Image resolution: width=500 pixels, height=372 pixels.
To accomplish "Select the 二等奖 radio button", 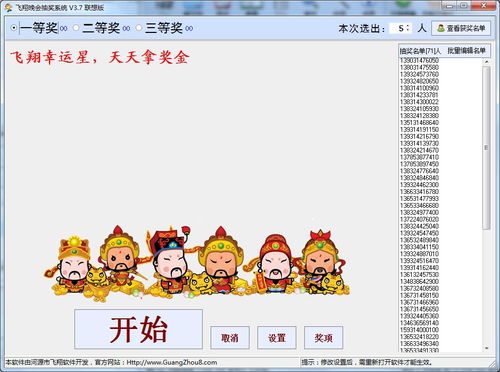I will point(76,28).
